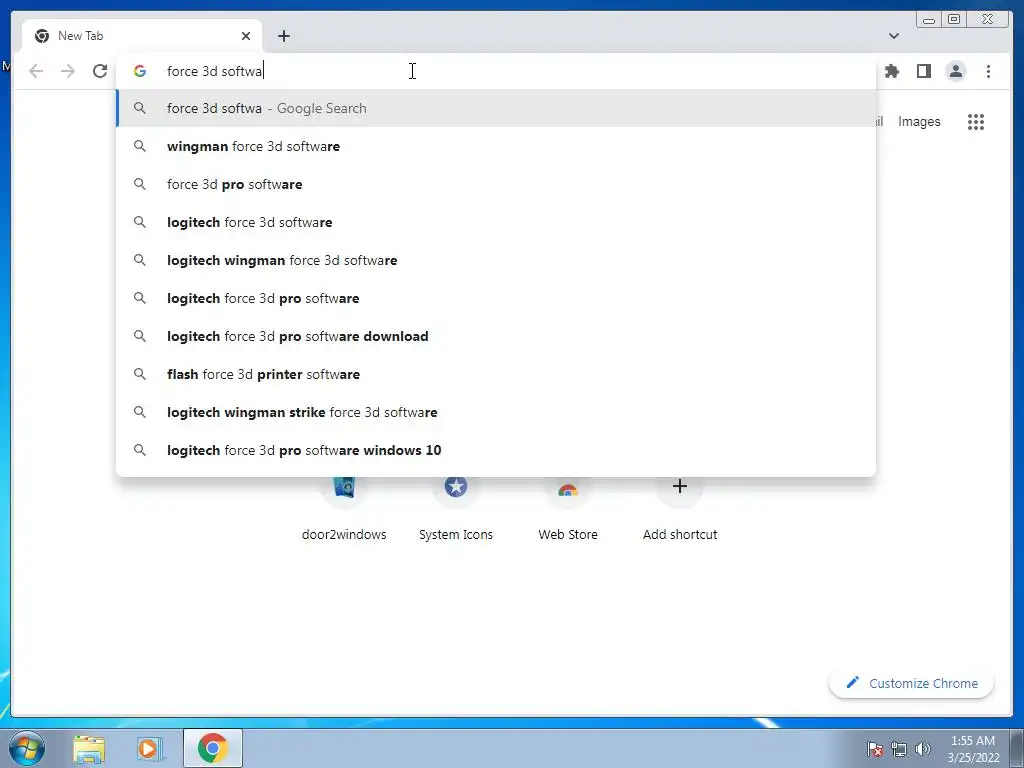Pick 'logitech wingman strike force 3d software'
The height and width of the screenshot is (768, 1024).
coord(496,412)
